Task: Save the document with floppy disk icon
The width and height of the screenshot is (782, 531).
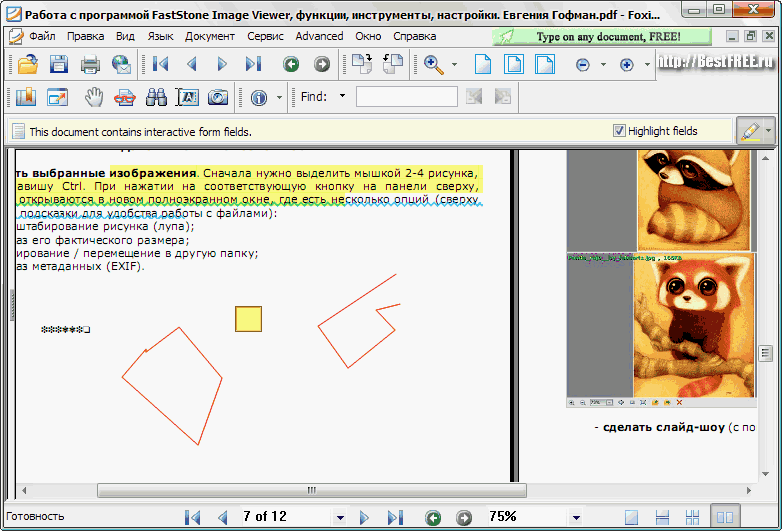Action: point(59,64)
